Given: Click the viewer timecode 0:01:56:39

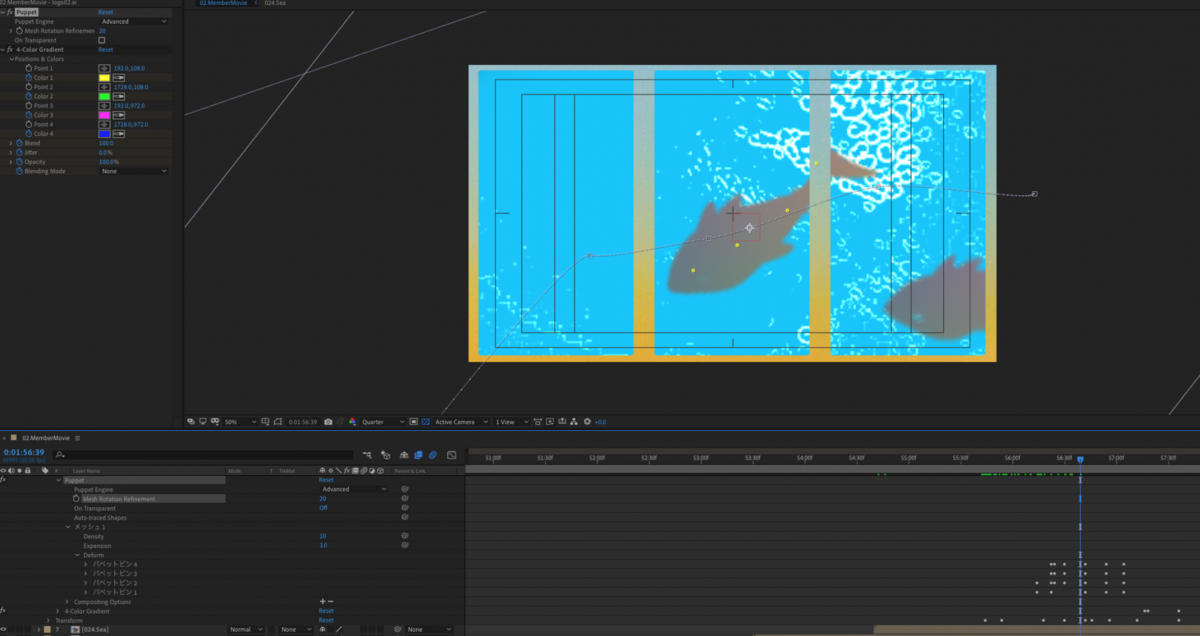Looking at the screenshot, I should [302, 422].
